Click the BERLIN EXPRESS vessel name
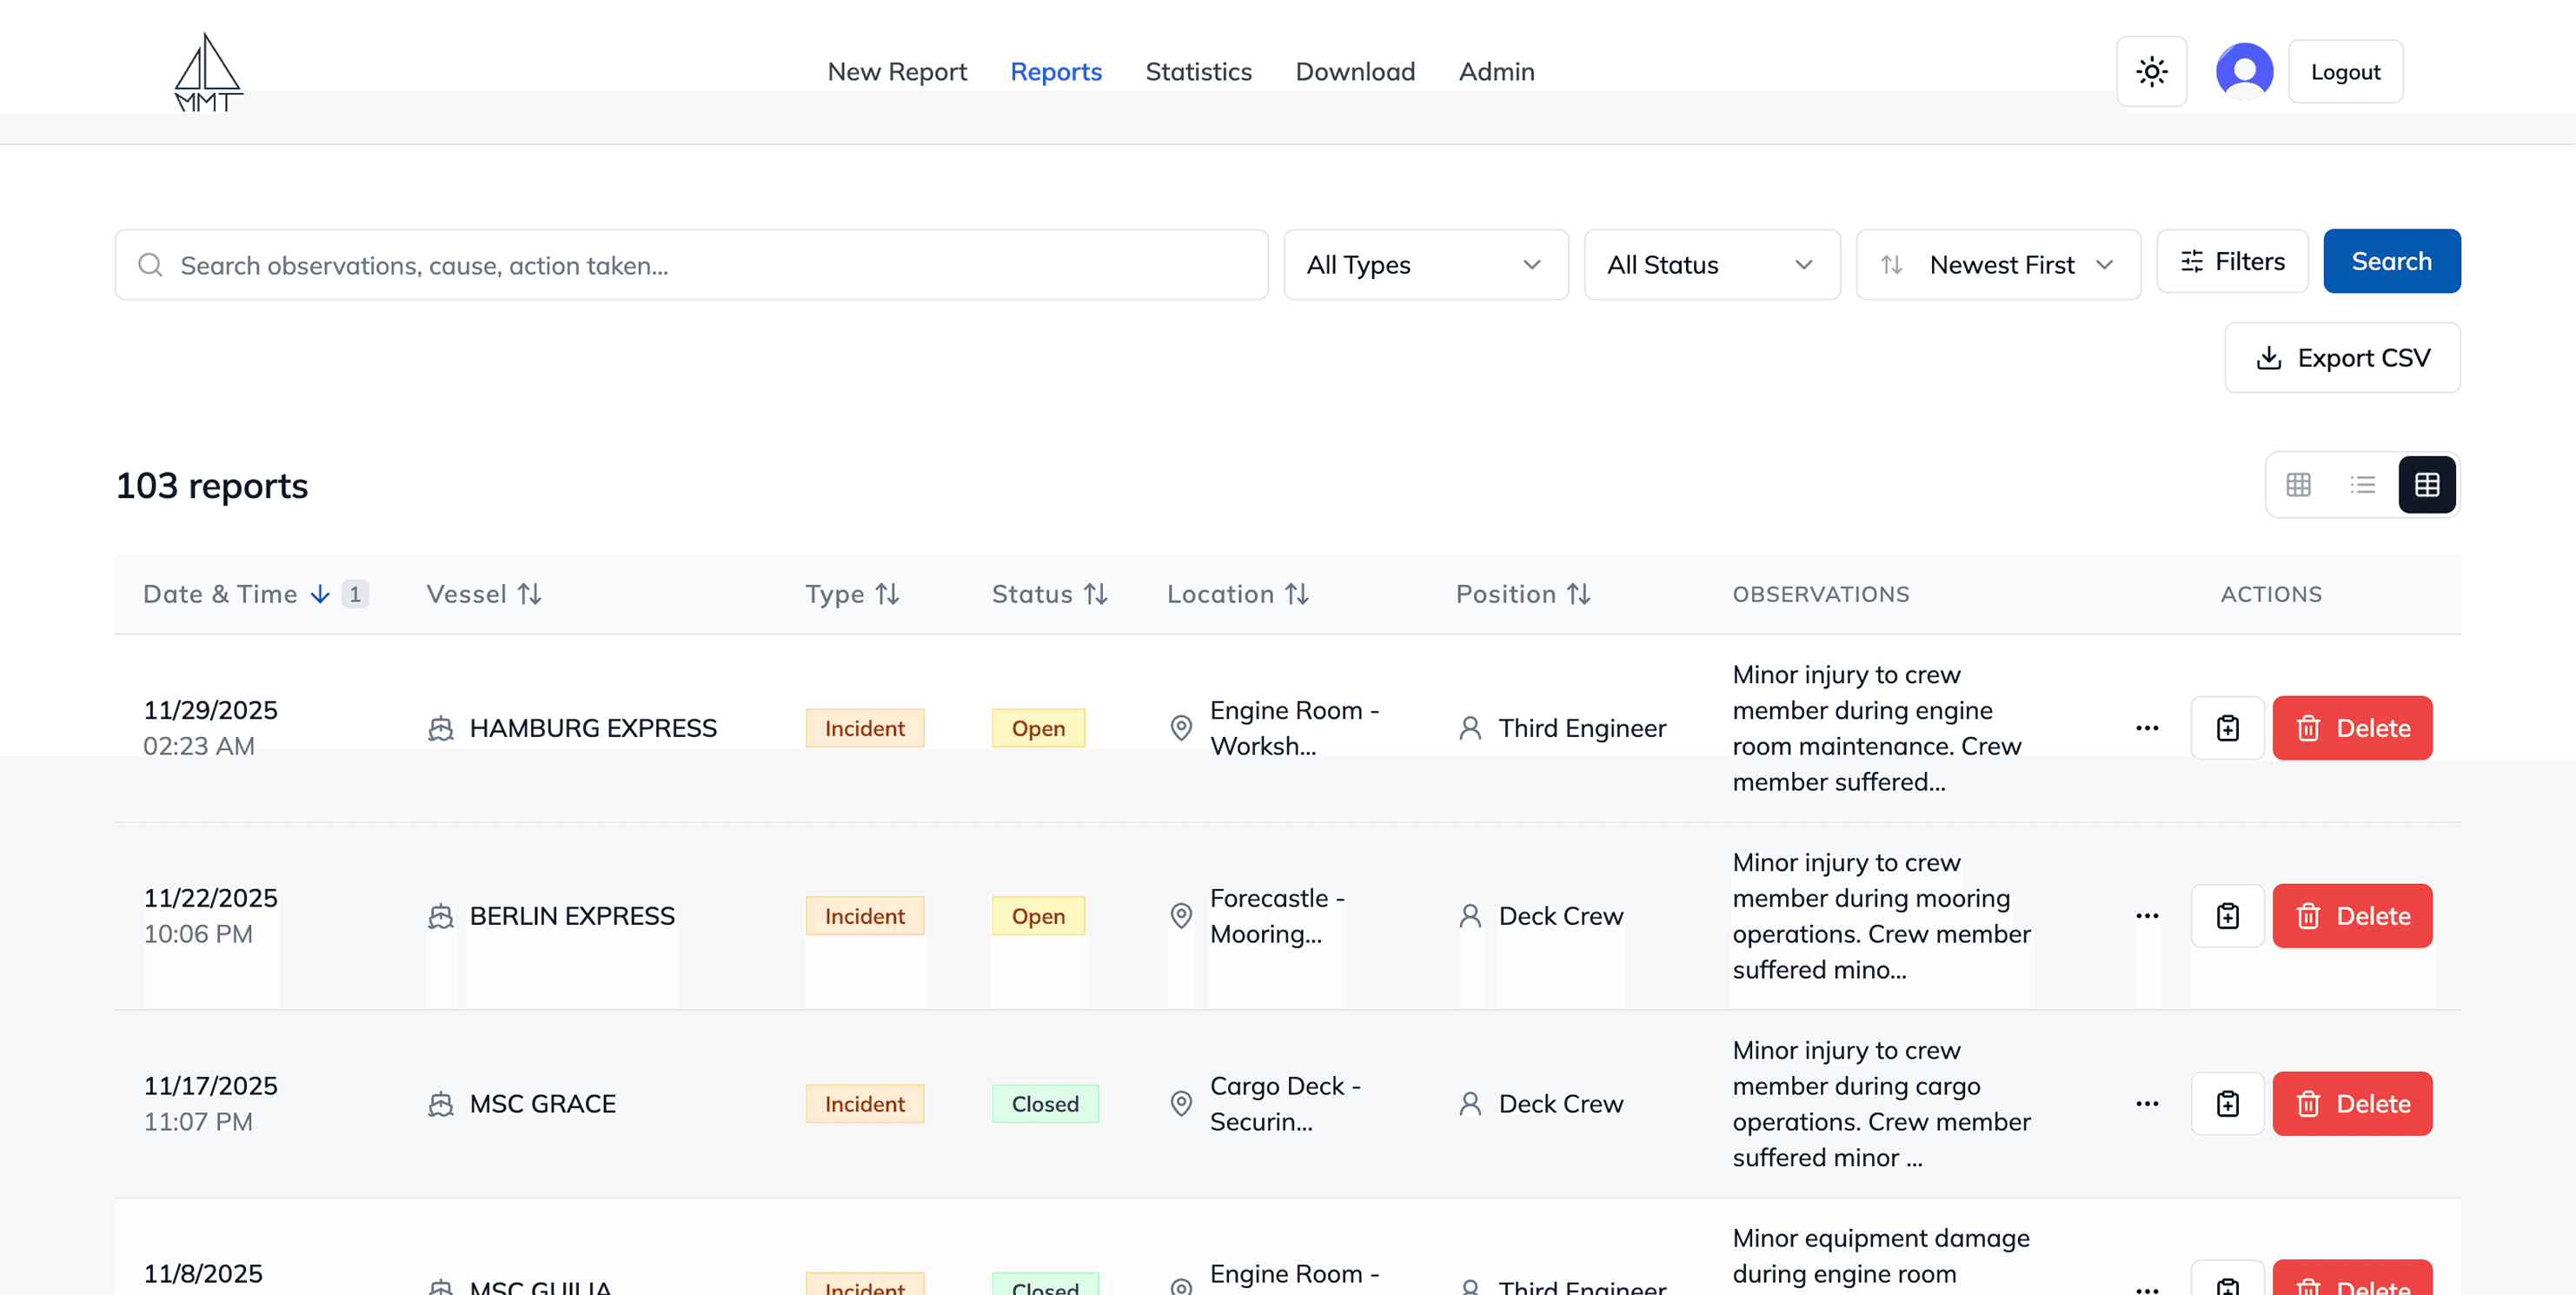The width and height of the screenshot is (2576, 1295). [572, 916]
